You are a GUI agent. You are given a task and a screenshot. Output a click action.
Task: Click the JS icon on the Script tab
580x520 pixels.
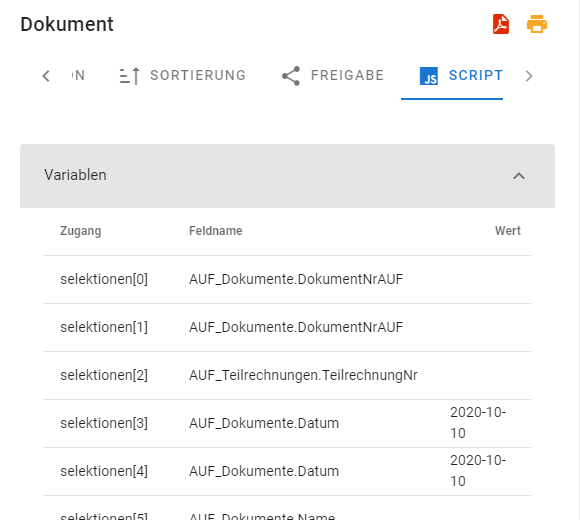429,76
